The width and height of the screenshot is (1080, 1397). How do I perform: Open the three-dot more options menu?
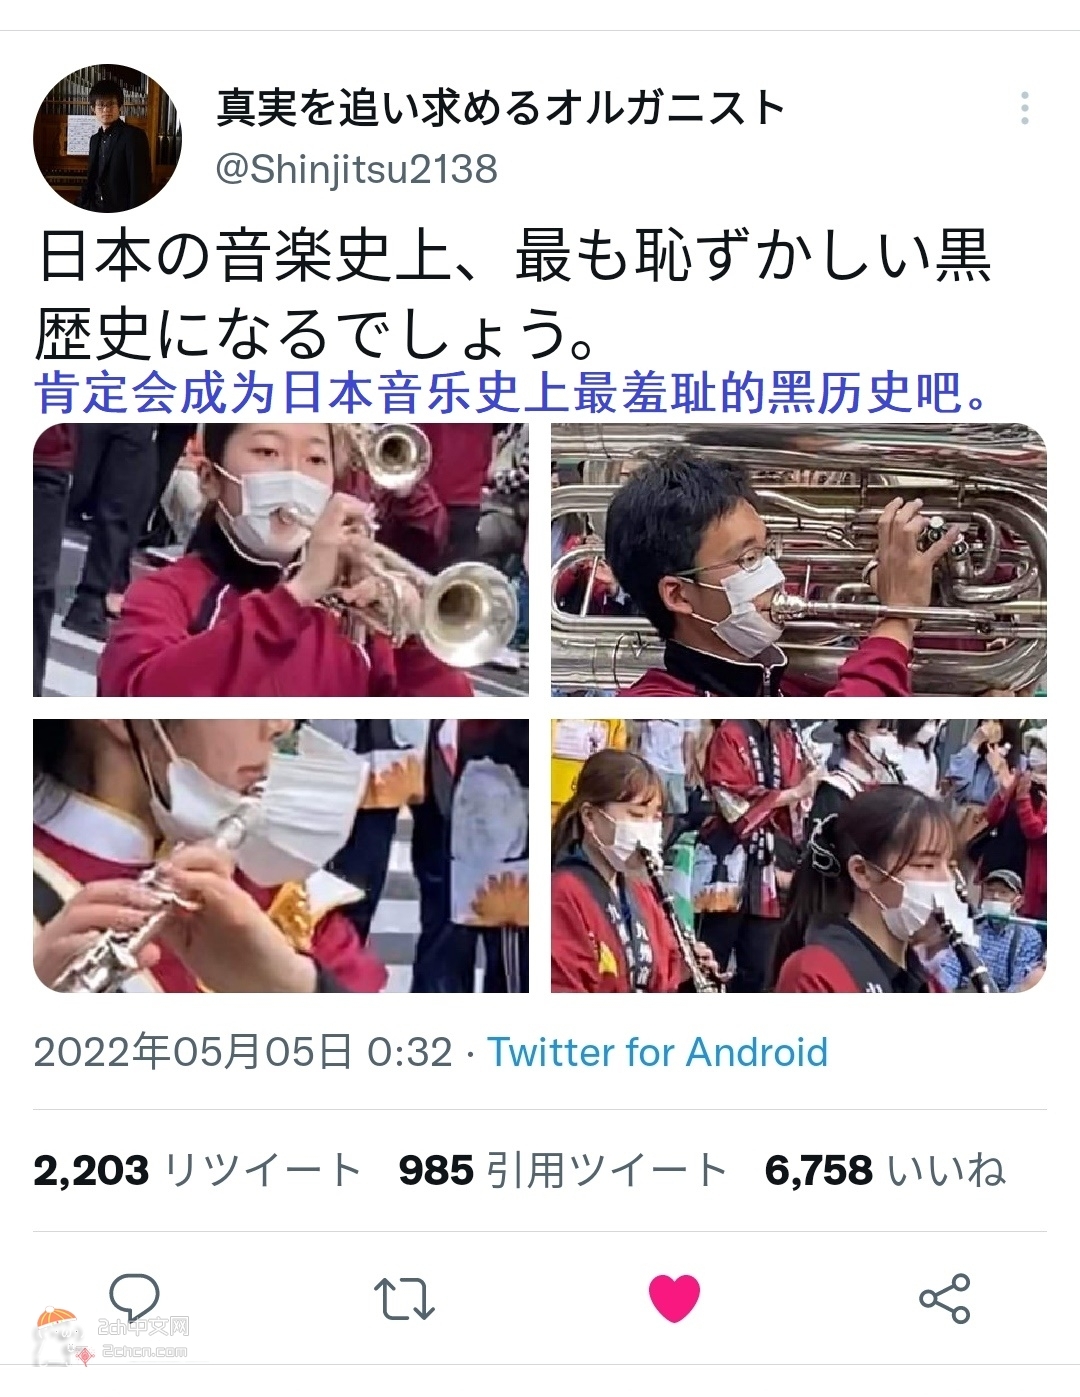(x=1024, y=108)
